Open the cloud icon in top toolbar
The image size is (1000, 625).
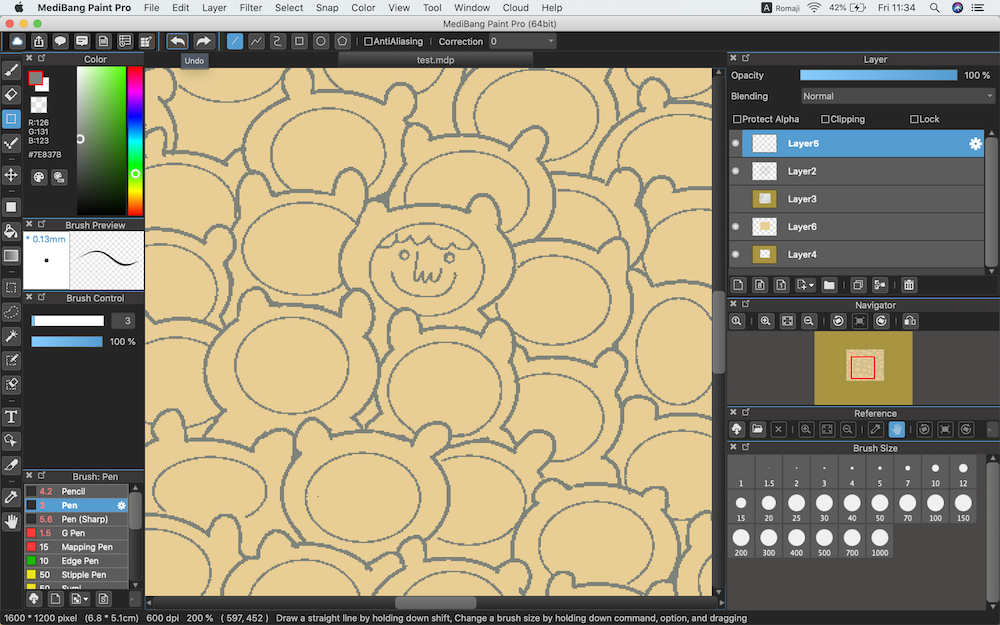tap(17, 41)
